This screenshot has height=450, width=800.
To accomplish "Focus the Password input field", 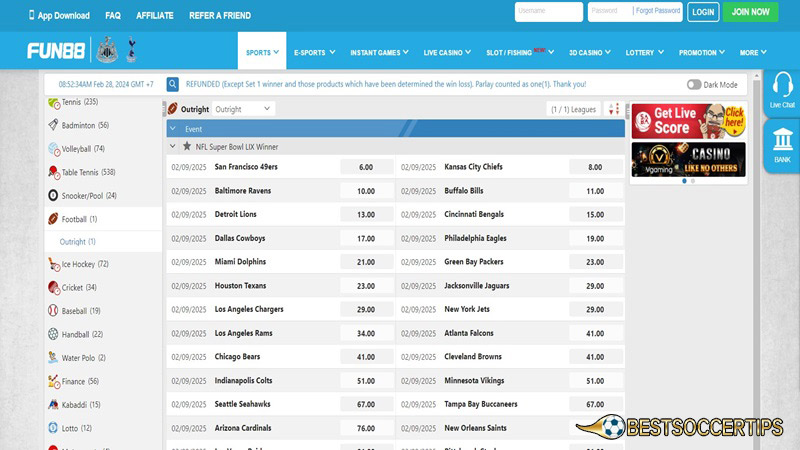I will point(610,12).
